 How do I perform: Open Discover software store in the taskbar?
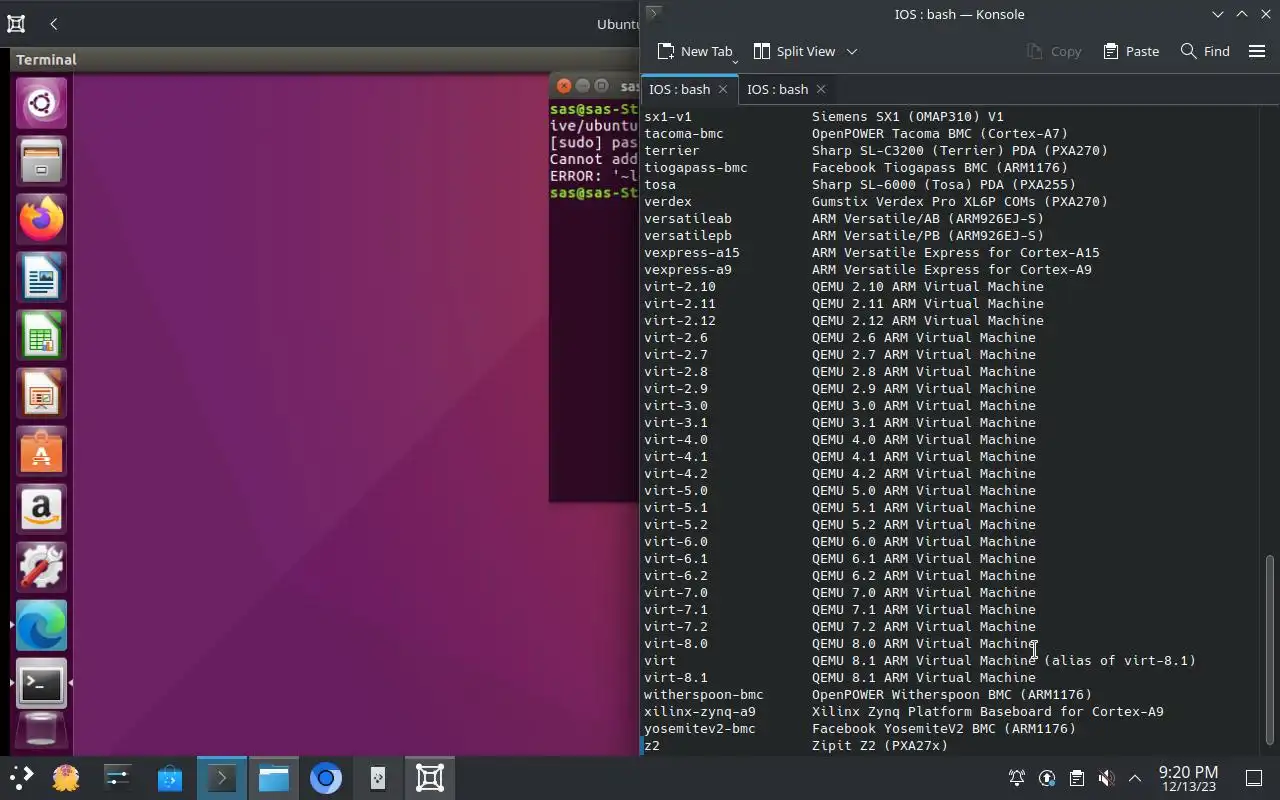click(x=170, y=778)
